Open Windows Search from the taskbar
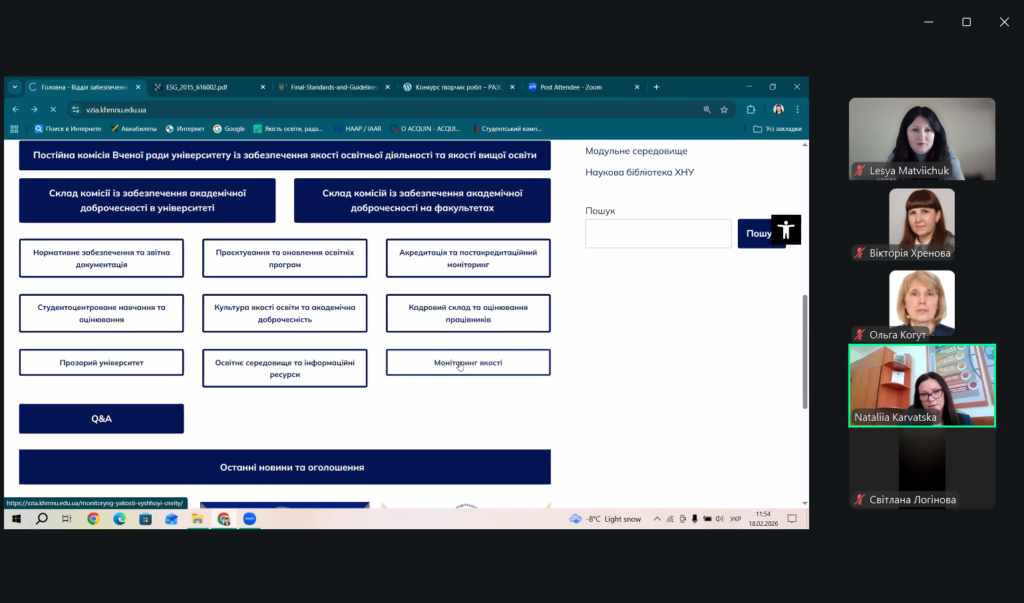1024x603 pixels. 41,519
